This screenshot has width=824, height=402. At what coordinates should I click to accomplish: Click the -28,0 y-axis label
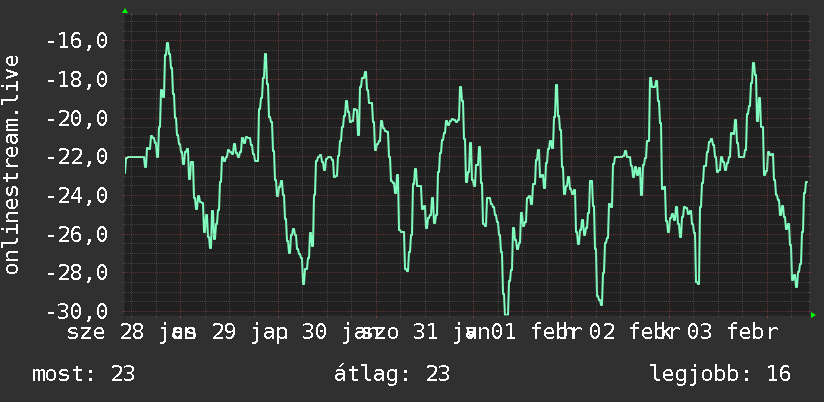pyautogui.click(x=77, y=273)
